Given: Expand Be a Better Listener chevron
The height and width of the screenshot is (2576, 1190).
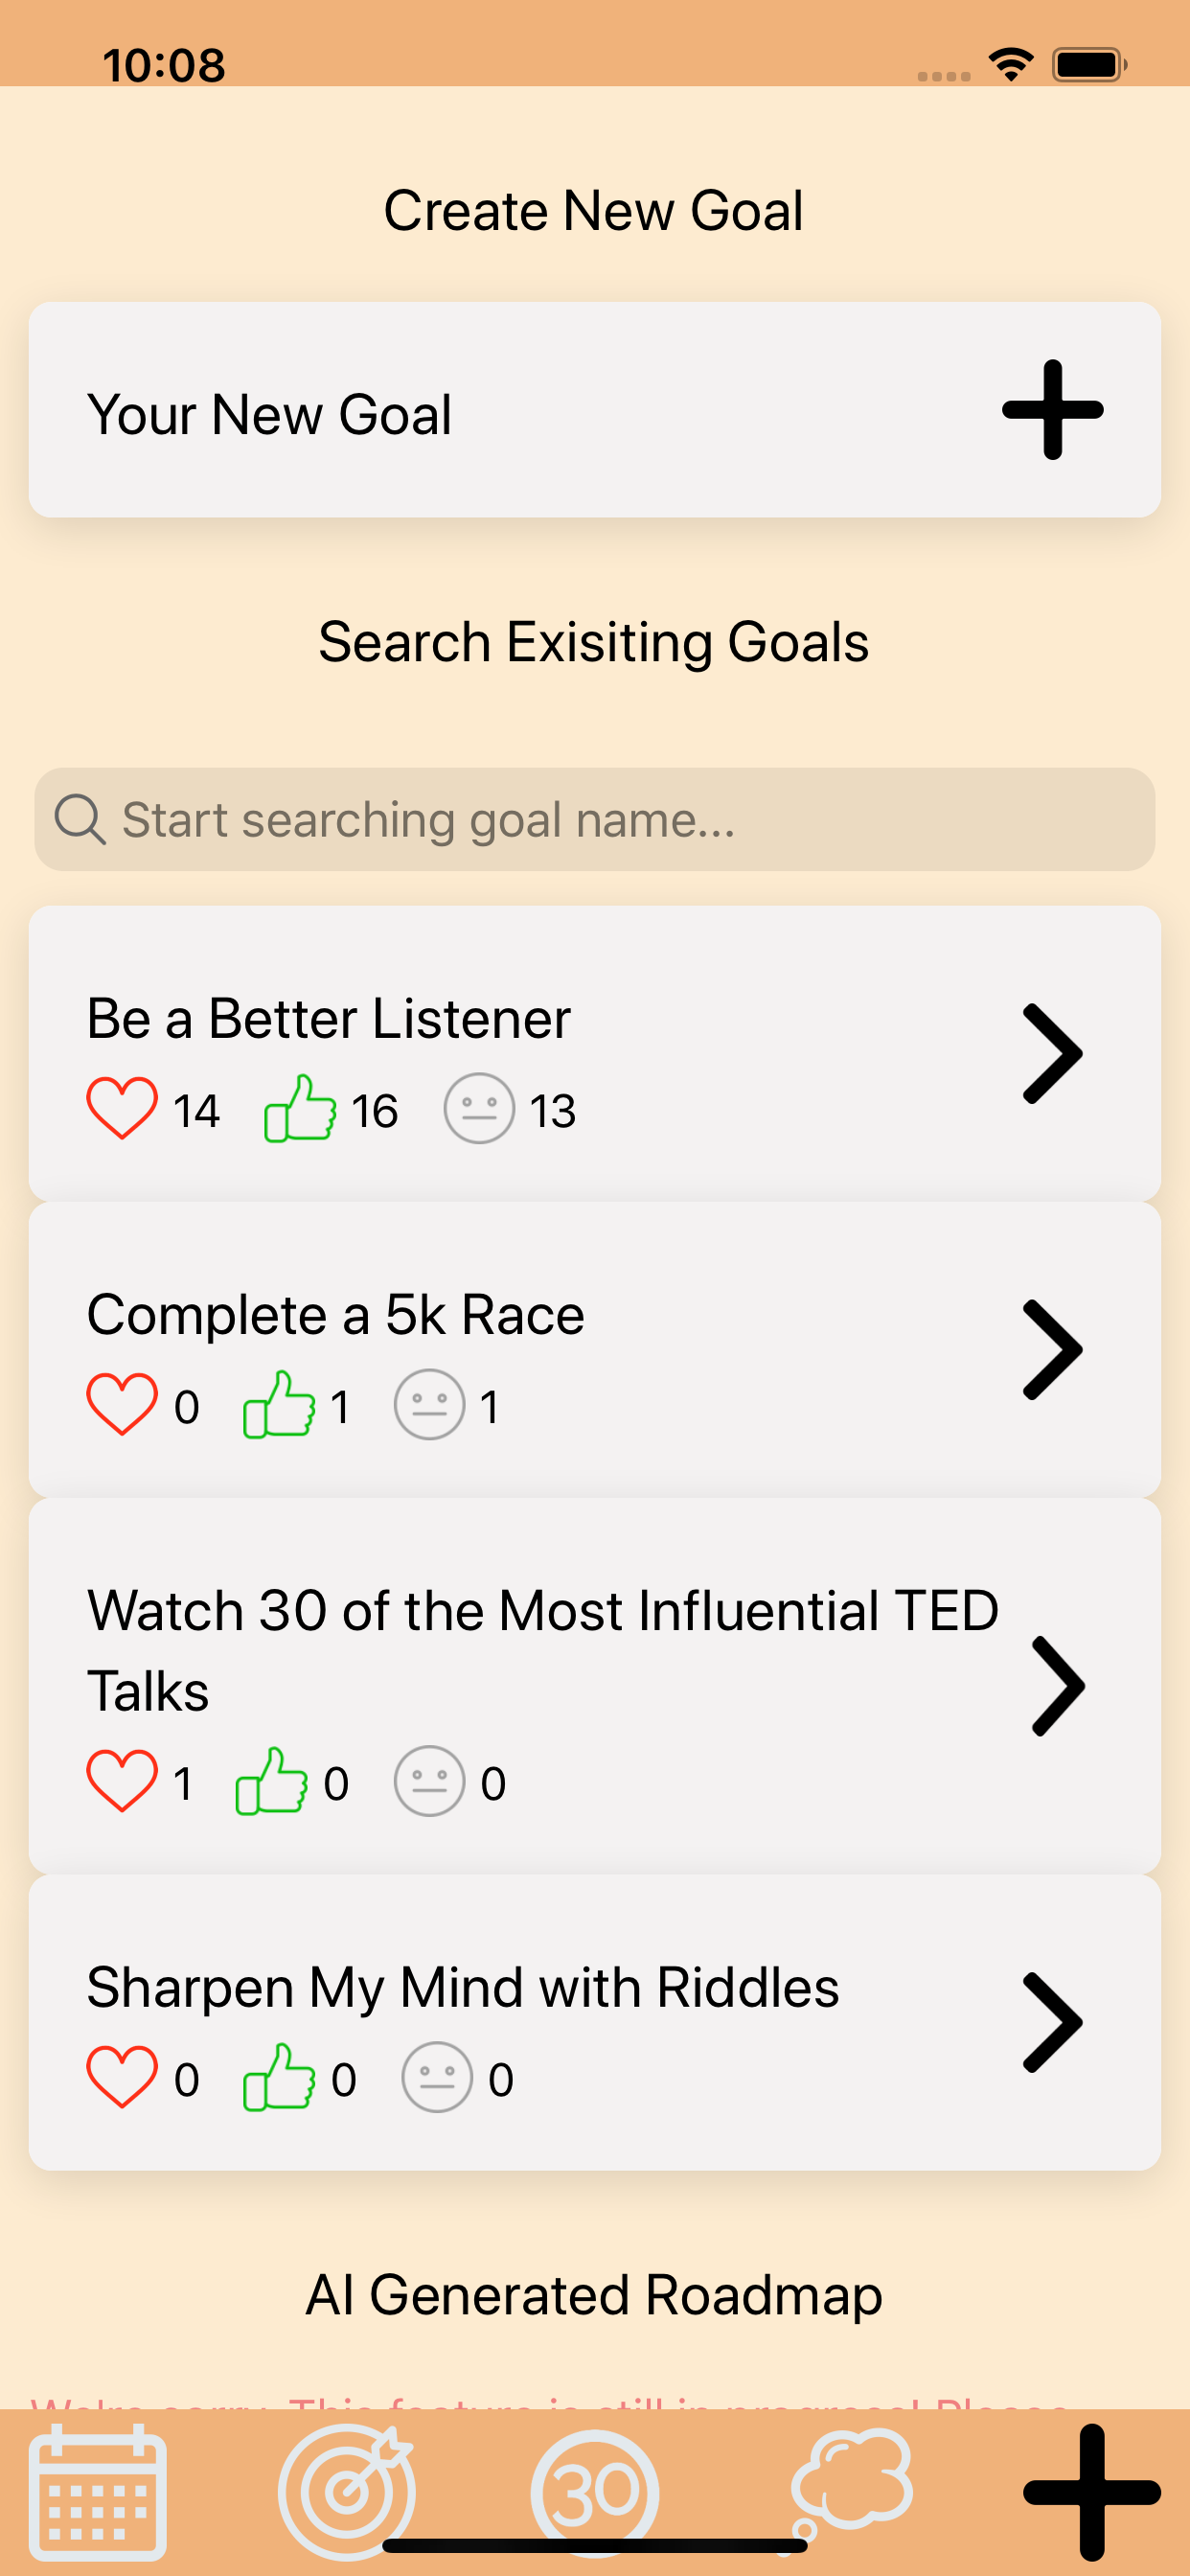Looking at the screenshot, I should 1052,1054.
